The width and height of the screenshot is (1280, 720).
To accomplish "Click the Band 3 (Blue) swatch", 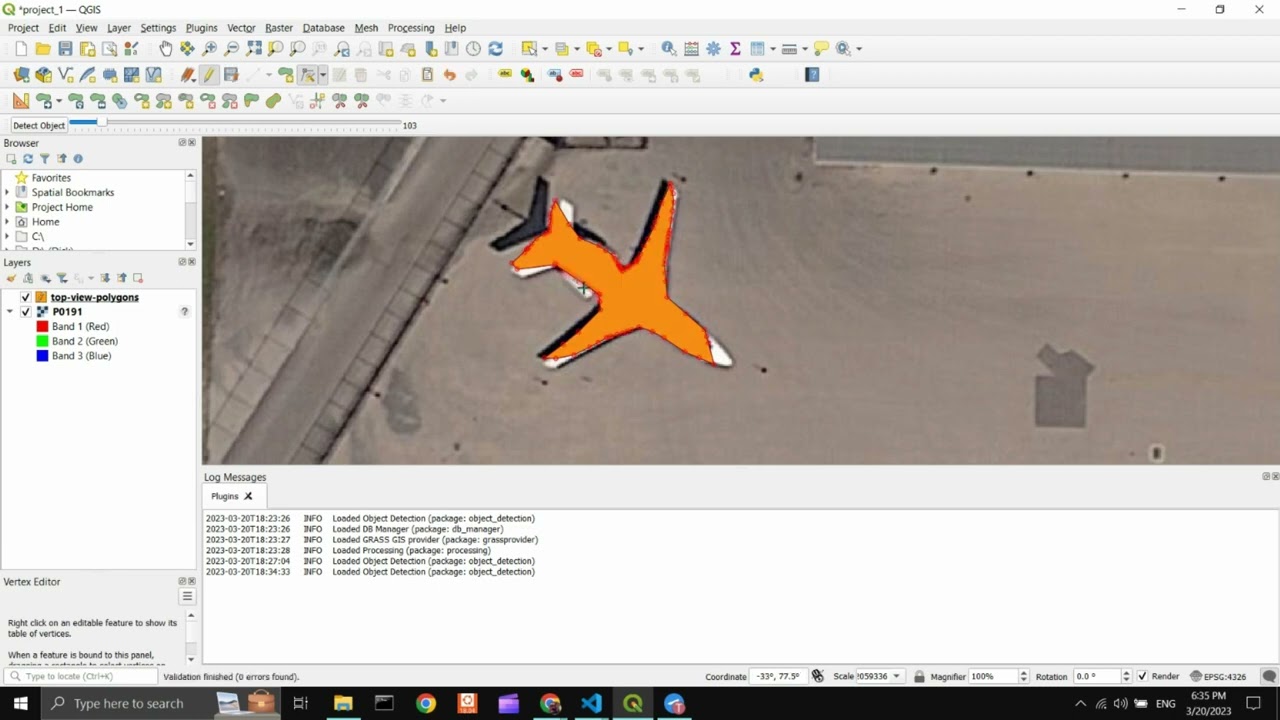I will pos(42,356).
